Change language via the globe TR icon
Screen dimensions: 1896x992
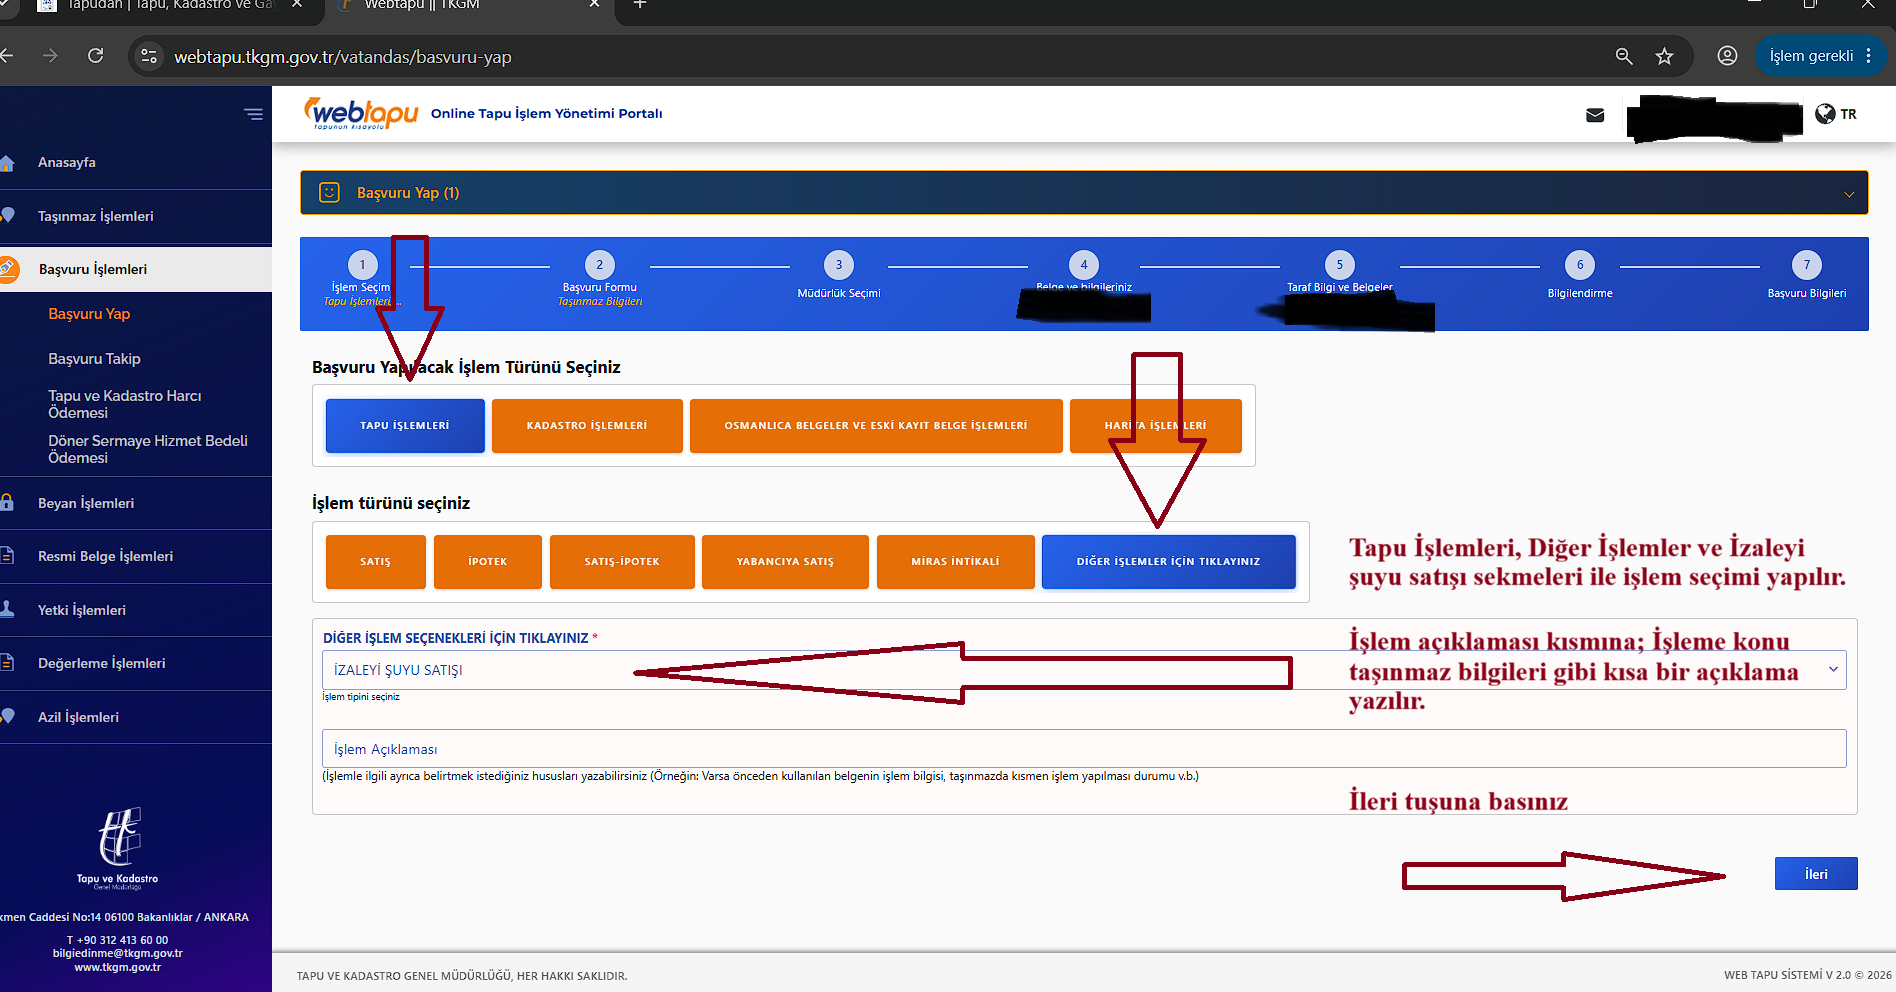(x=1836, y=114)
